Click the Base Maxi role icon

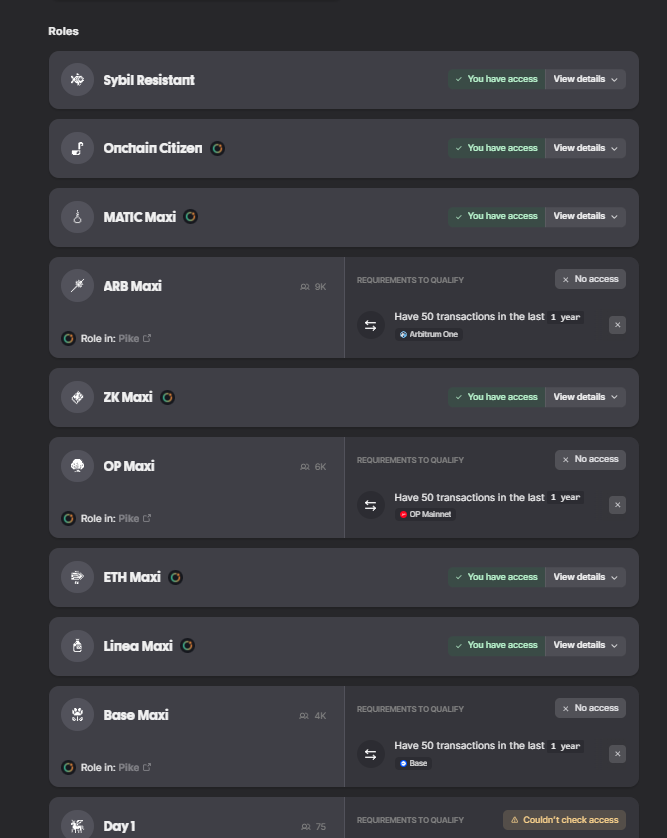[x=77, y=715]
